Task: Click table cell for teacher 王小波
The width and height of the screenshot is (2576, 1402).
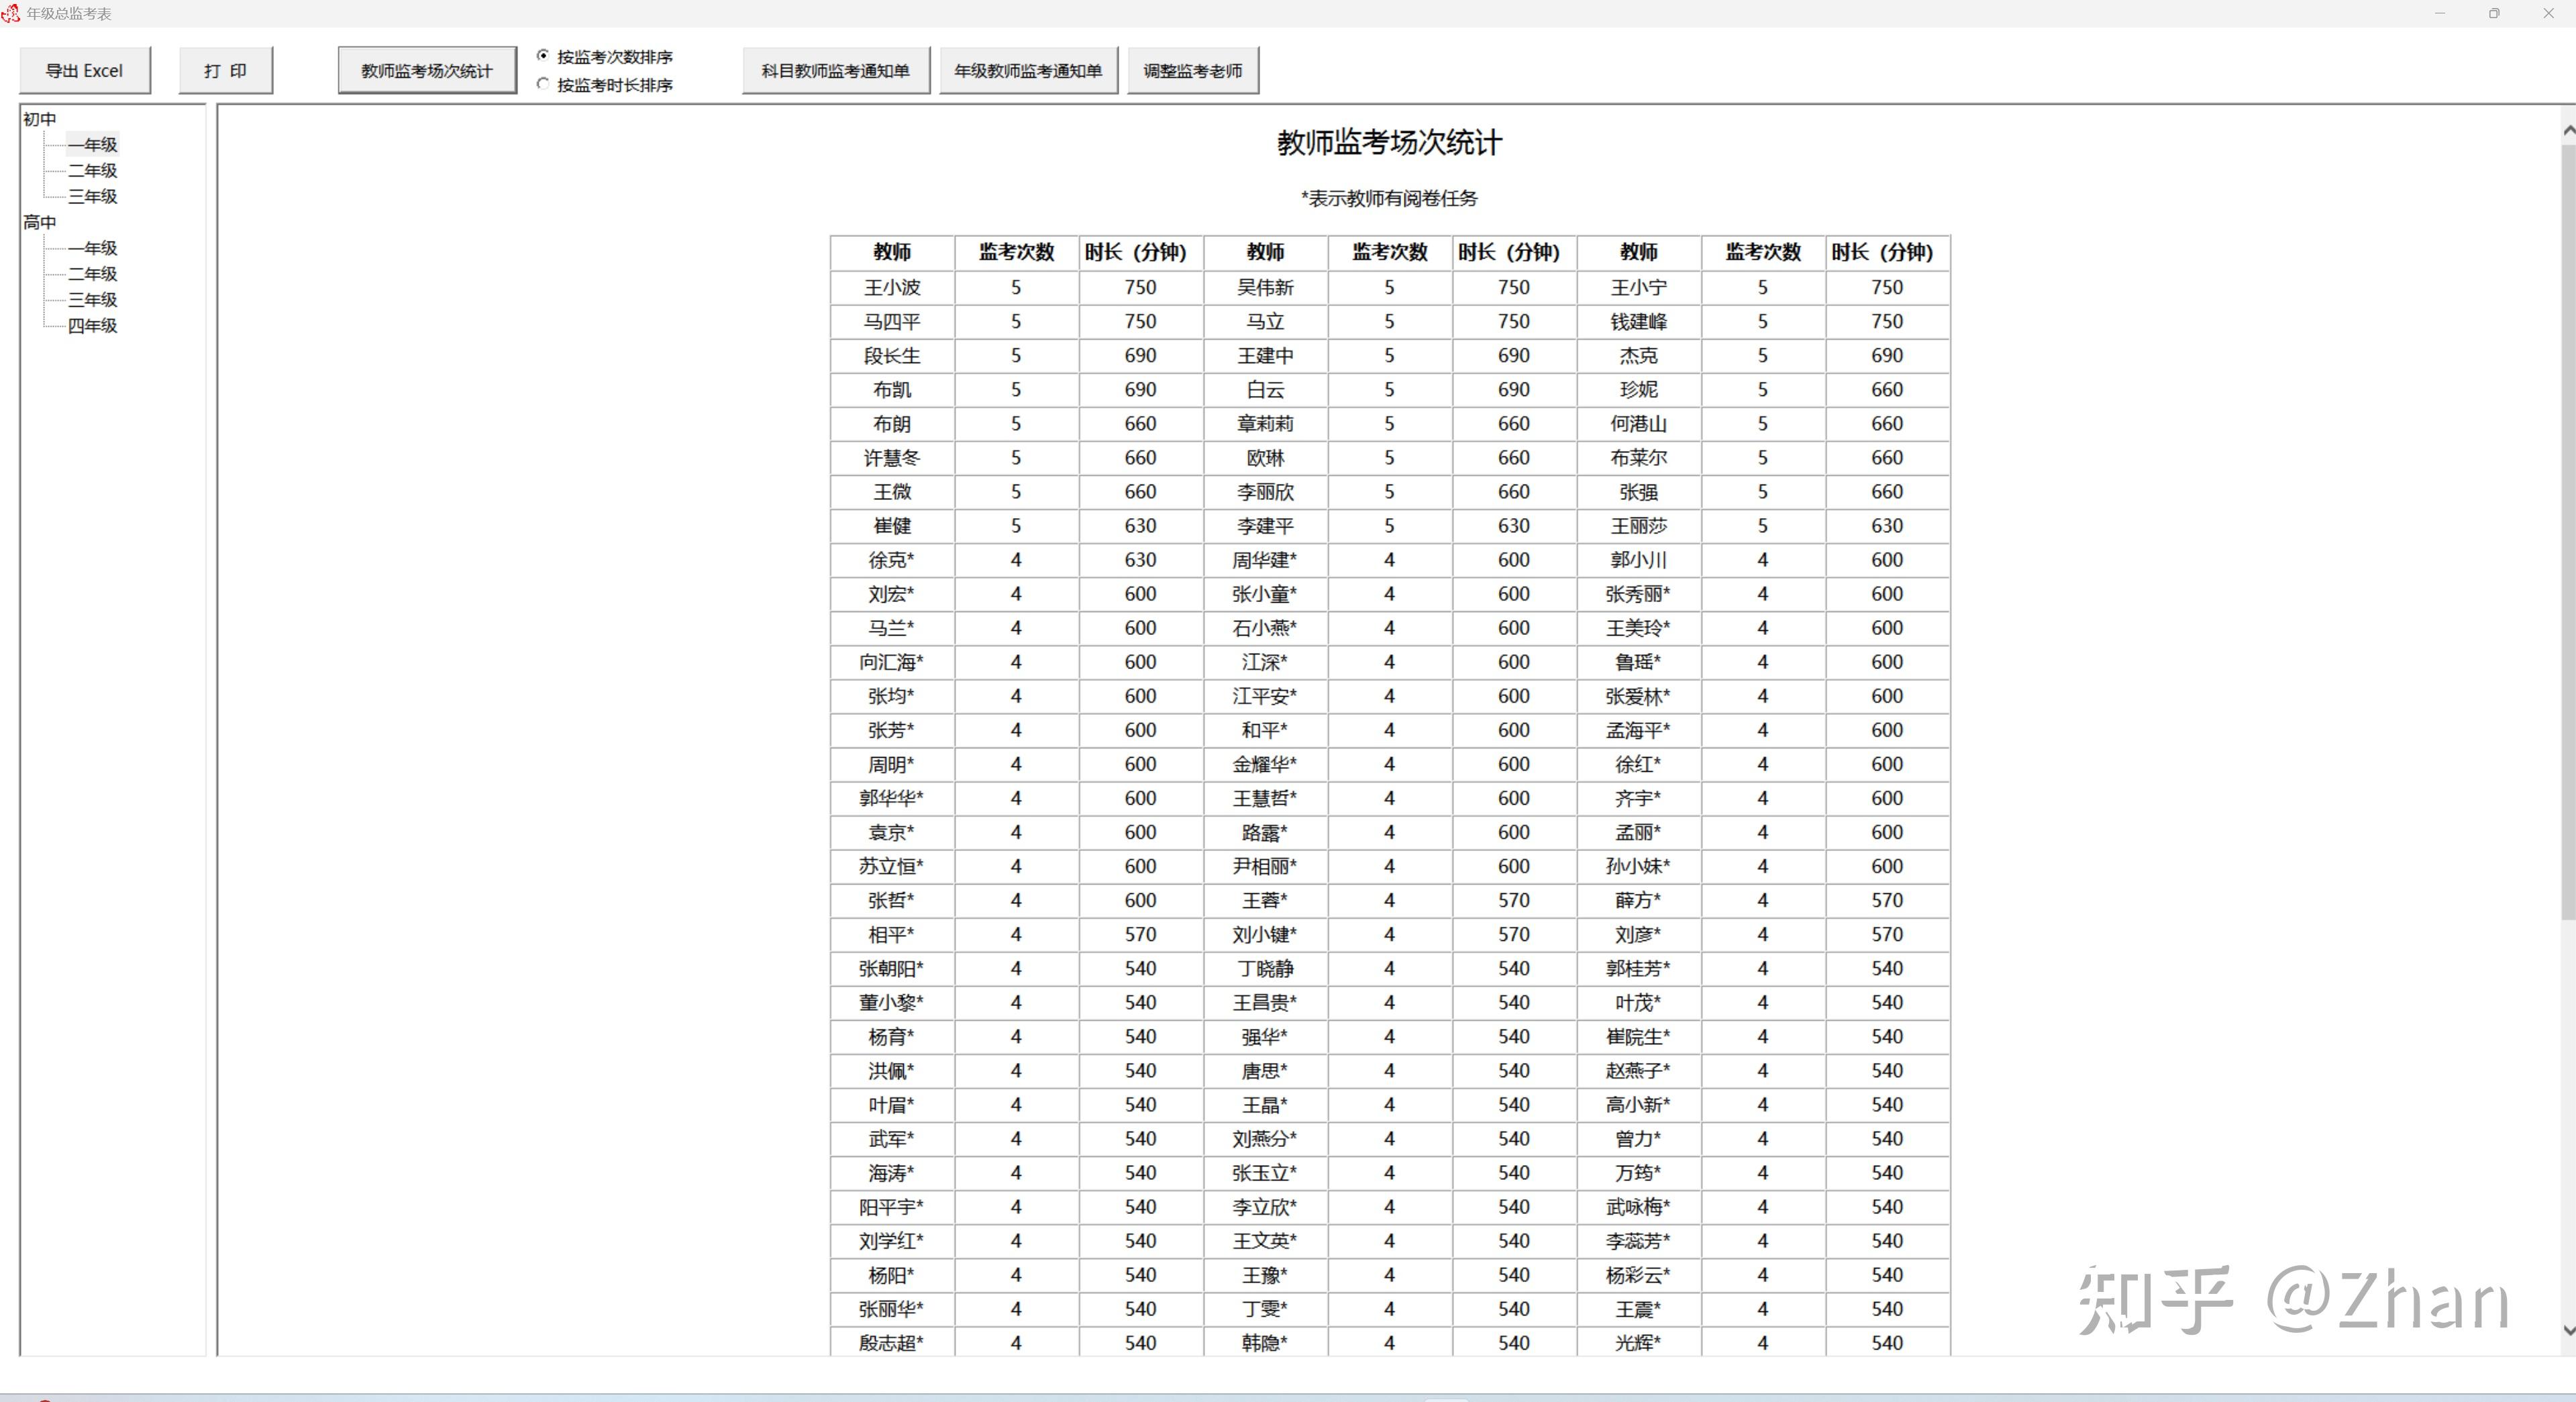Action: (892, 288)
